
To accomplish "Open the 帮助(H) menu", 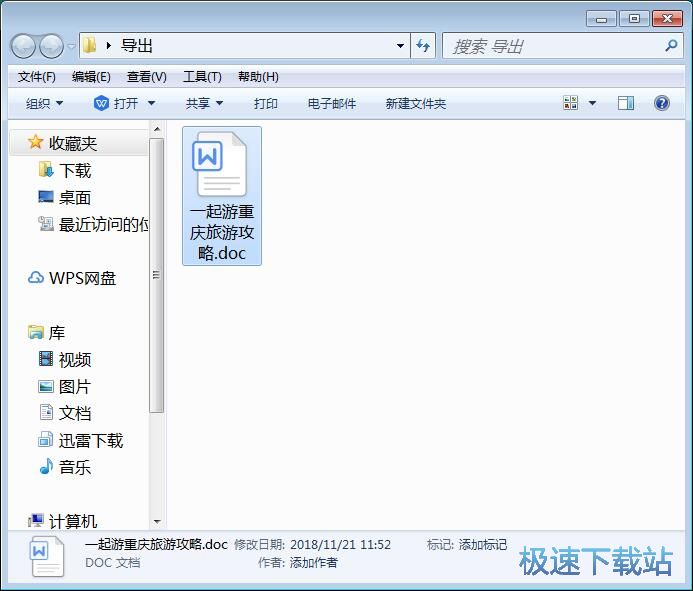I will [x=258, y=77].
